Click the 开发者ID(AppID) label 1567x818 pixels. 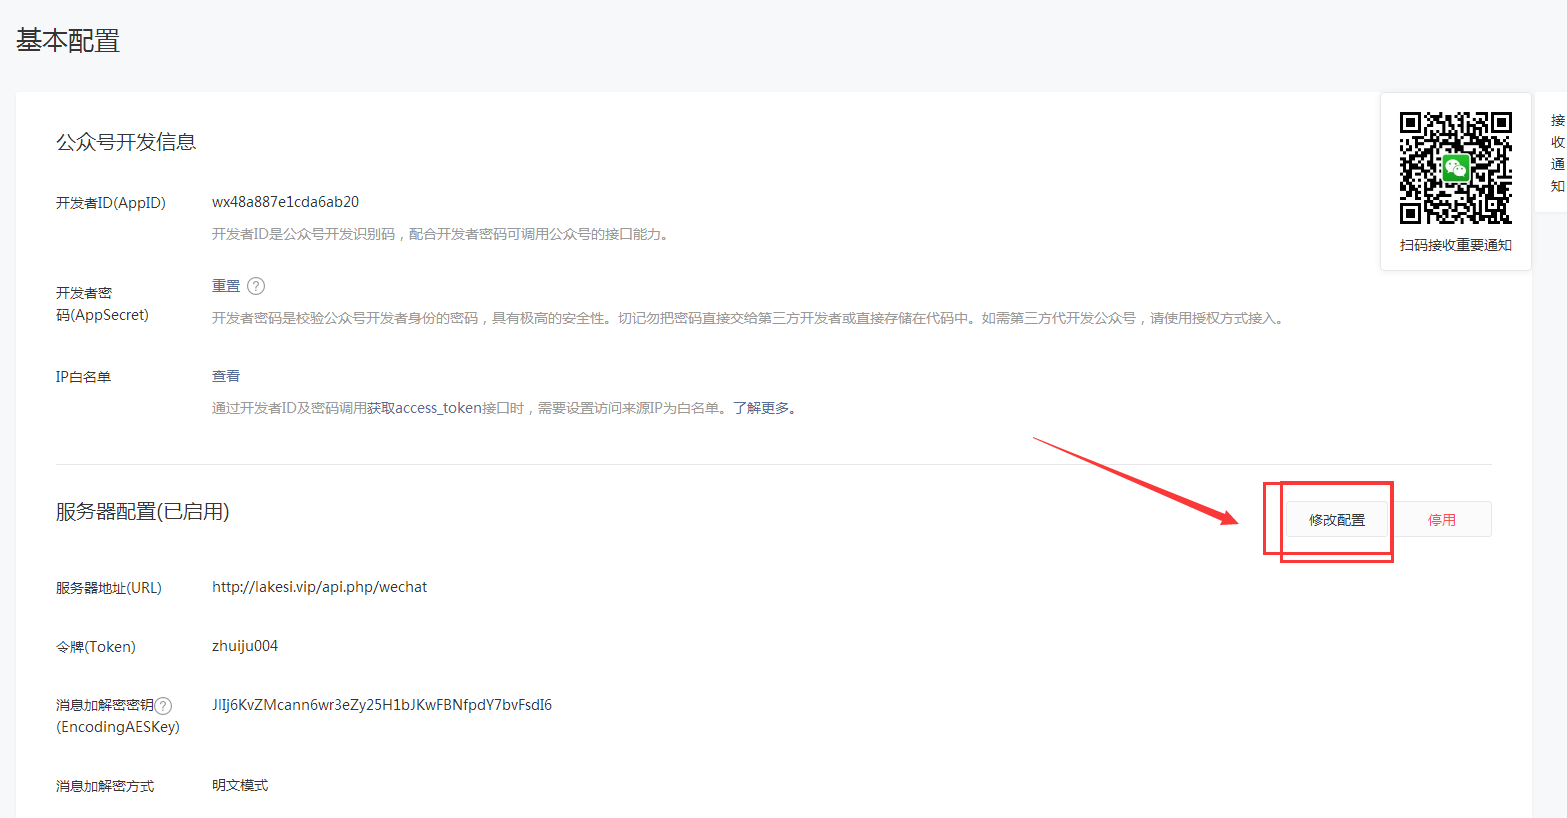click(111, 203)
